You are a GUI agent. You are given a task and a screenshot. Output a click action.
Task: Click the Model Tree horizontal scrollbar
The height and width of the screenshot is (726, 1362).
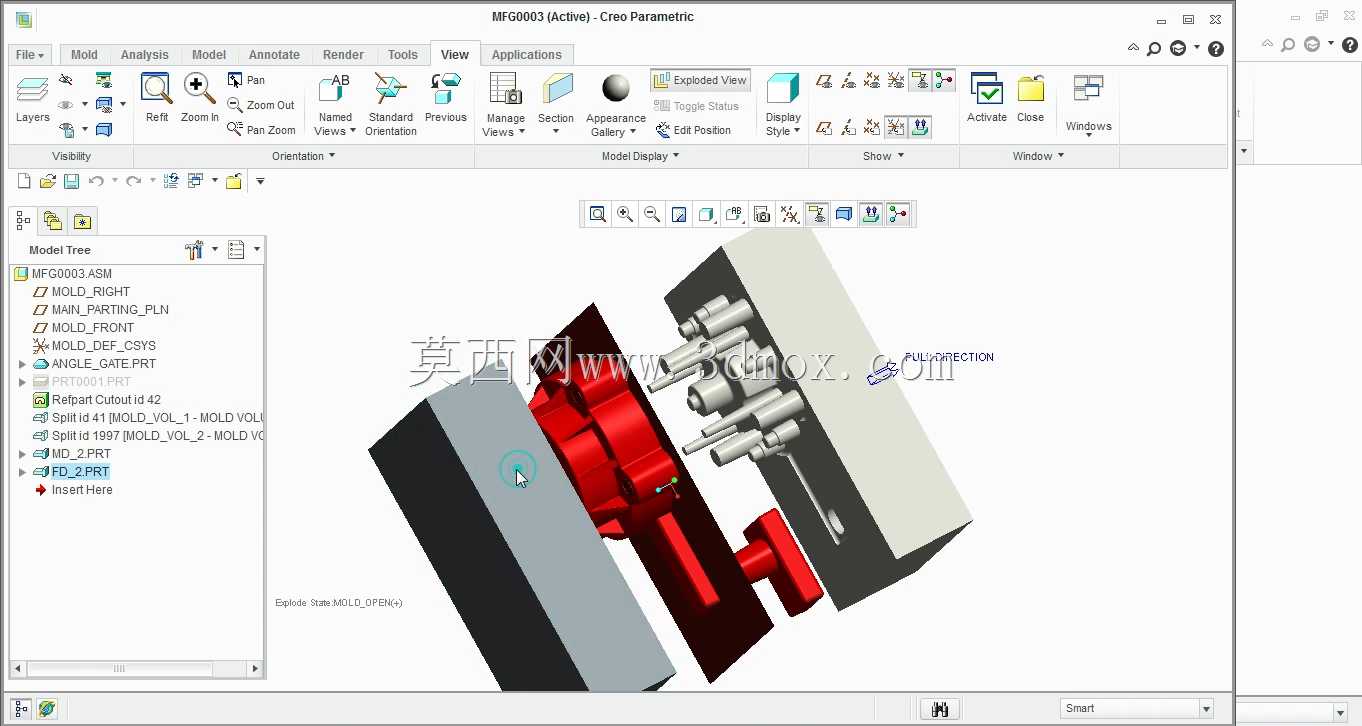[x=119, y=668]
